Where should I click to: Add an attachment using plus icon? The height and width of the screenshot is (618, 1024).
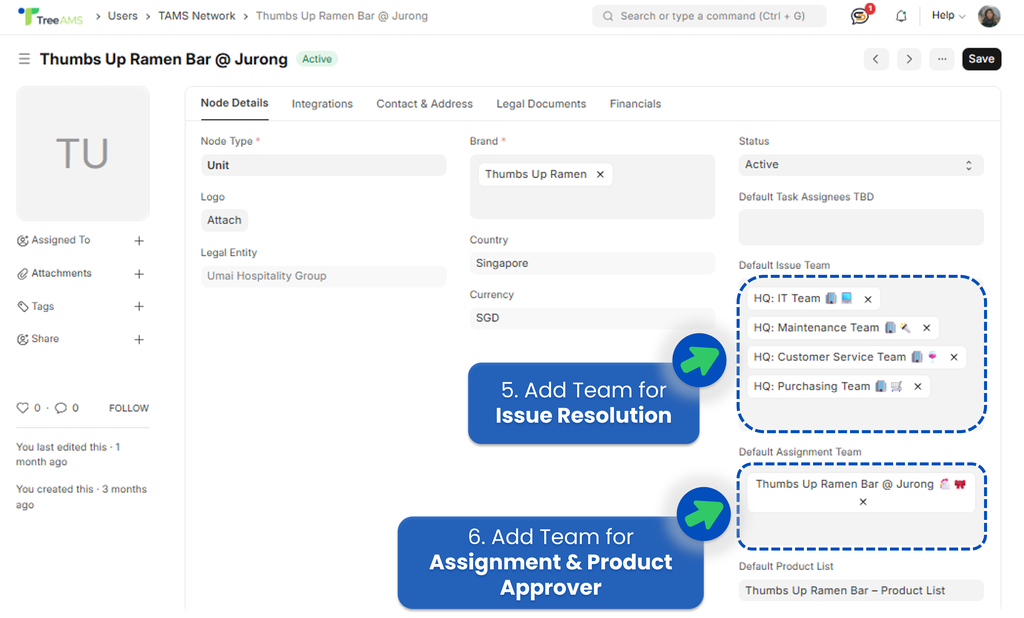click(x=139, y=274)
